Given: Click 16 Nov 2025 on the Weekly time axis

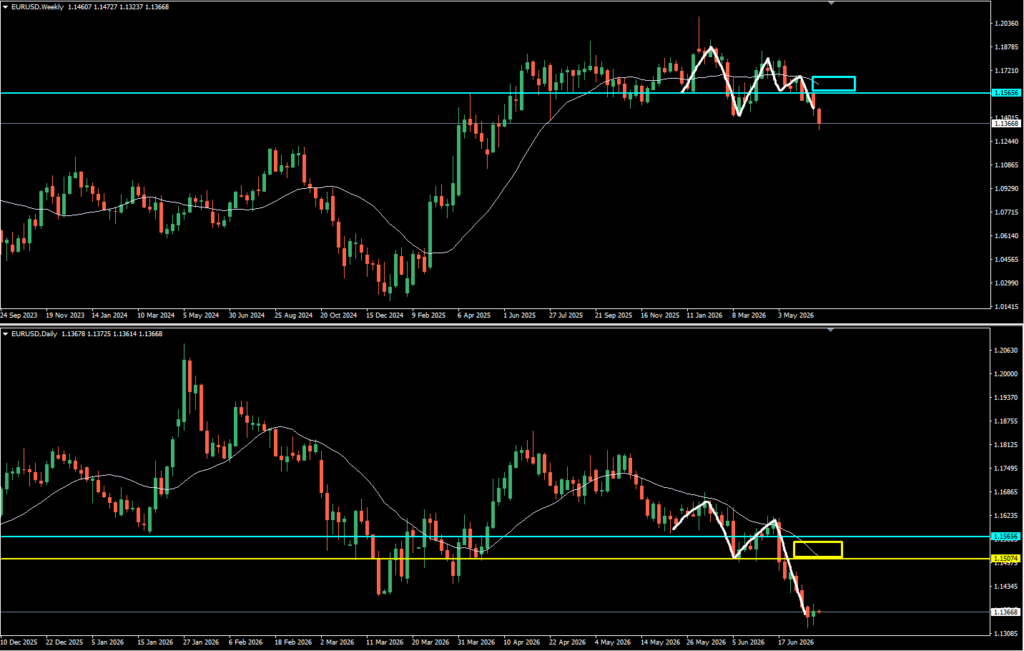Looking at the screenshot, I should coord(659,315).
